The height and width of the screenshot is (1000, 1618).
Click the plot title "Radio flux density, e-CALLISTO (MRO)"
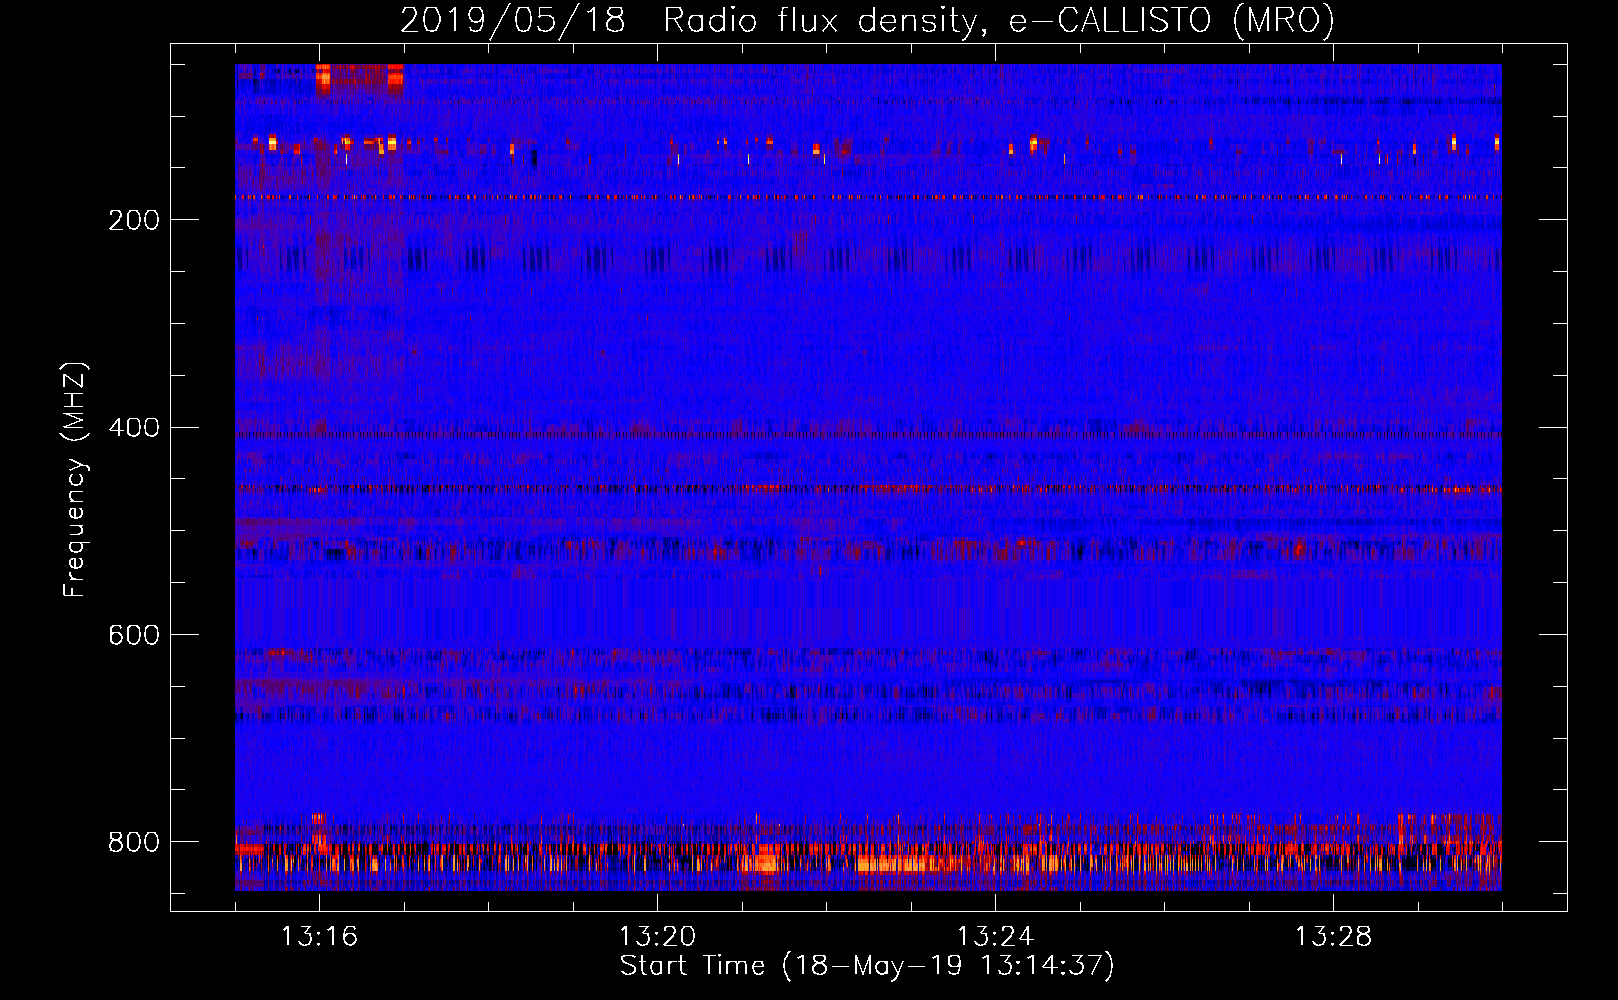click(x=999, y=21)
